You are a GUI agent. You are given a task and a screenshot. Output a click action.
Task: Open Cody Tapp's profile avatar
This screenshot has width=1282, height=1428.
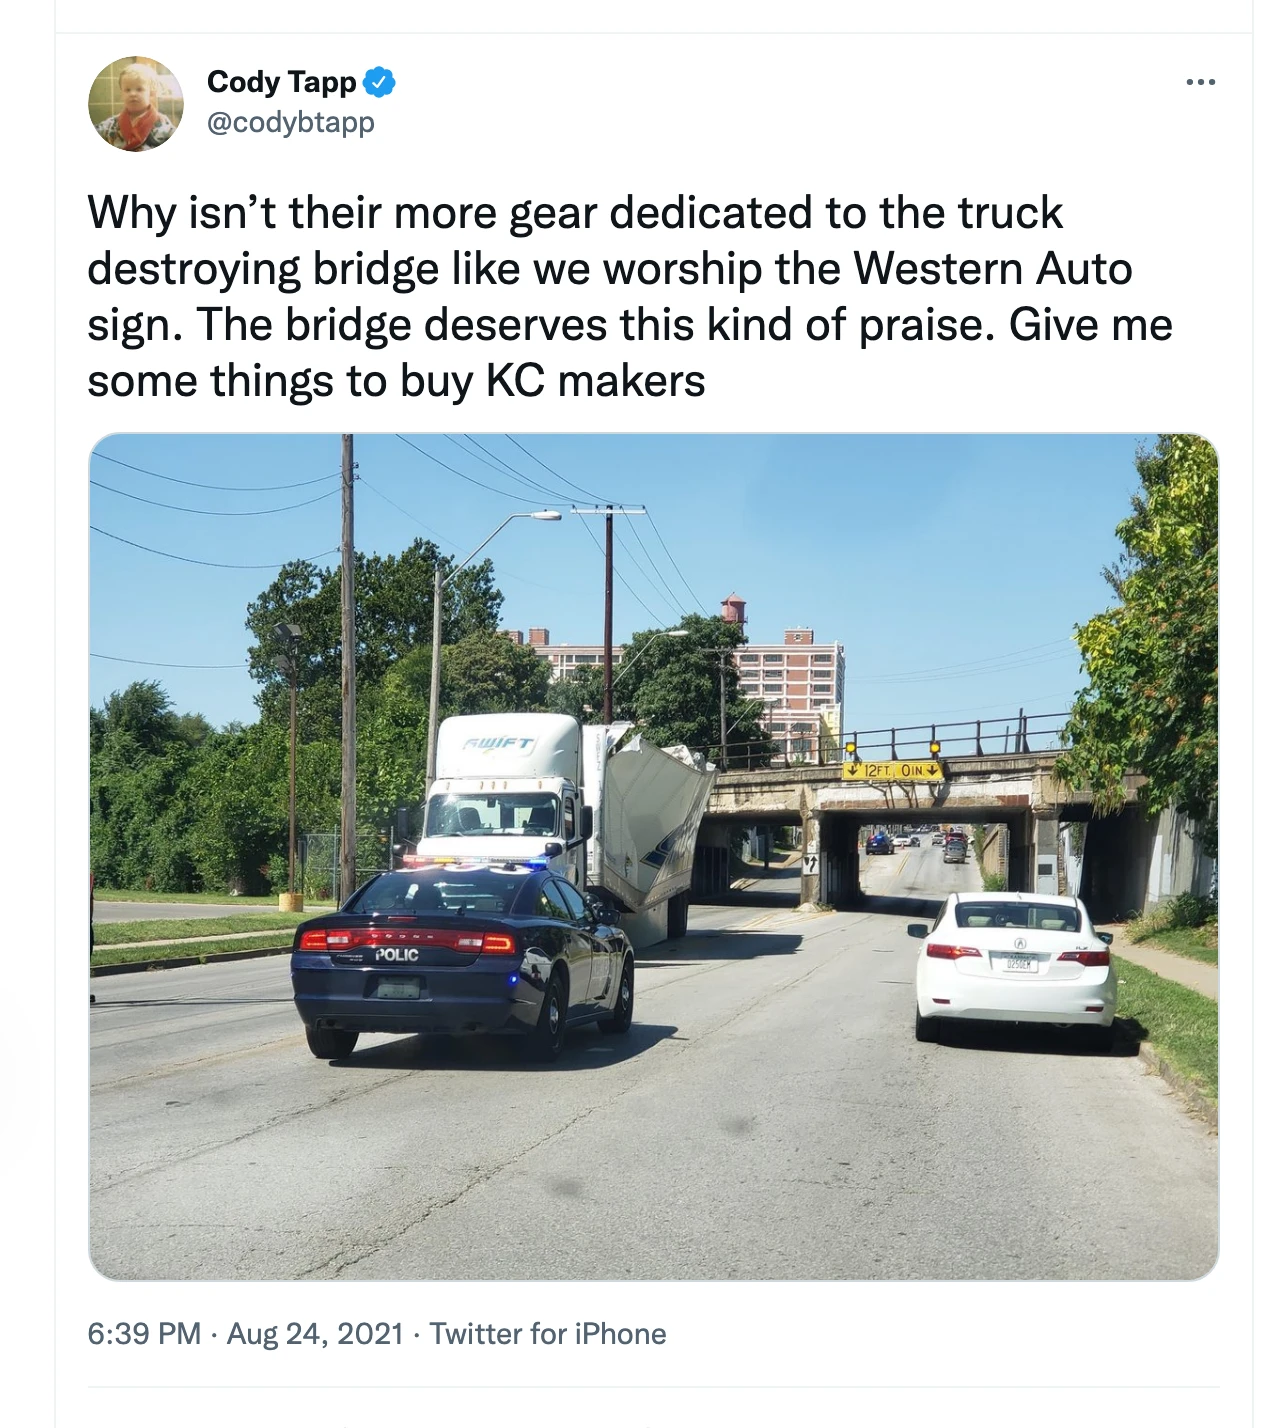[x=136, y=103]
